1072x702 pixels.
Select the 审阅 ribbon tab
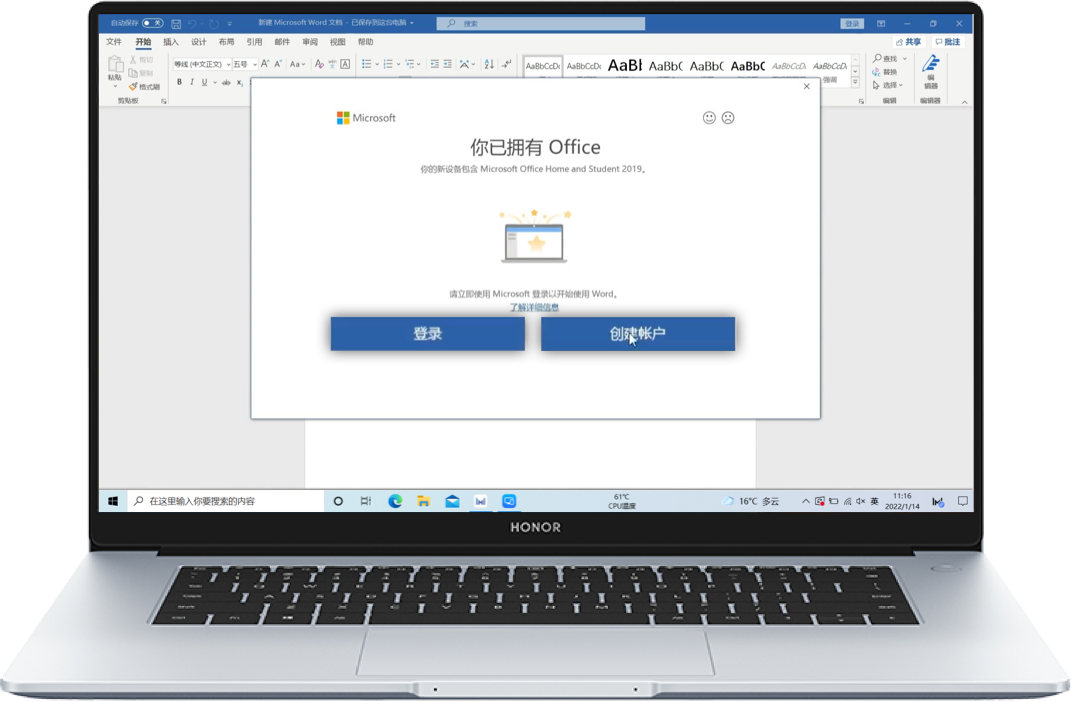(310, 42)
